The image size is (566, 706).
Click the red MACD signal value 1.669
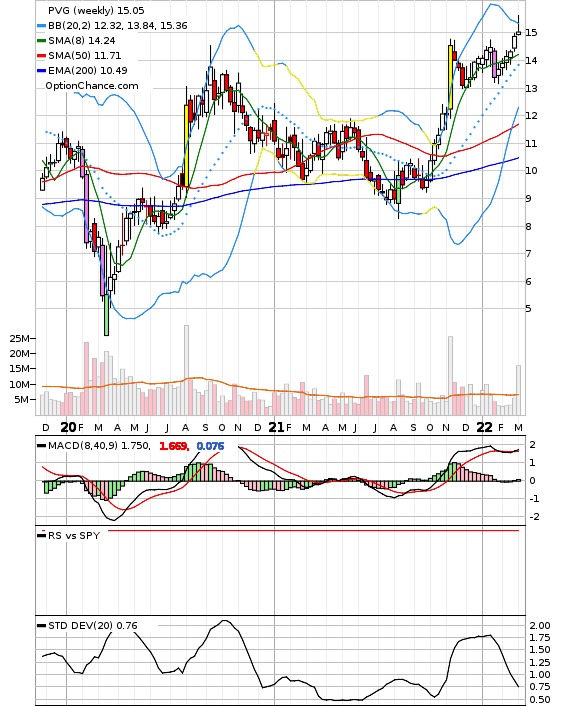(x=174, y=446)
